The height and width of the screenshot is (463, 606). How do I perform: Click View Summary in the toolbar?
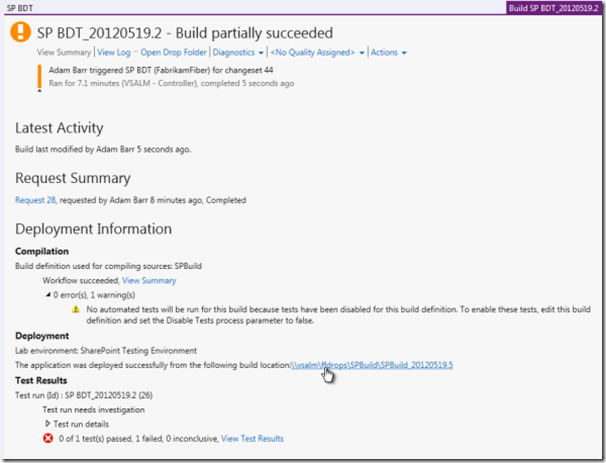pos(64,52)
